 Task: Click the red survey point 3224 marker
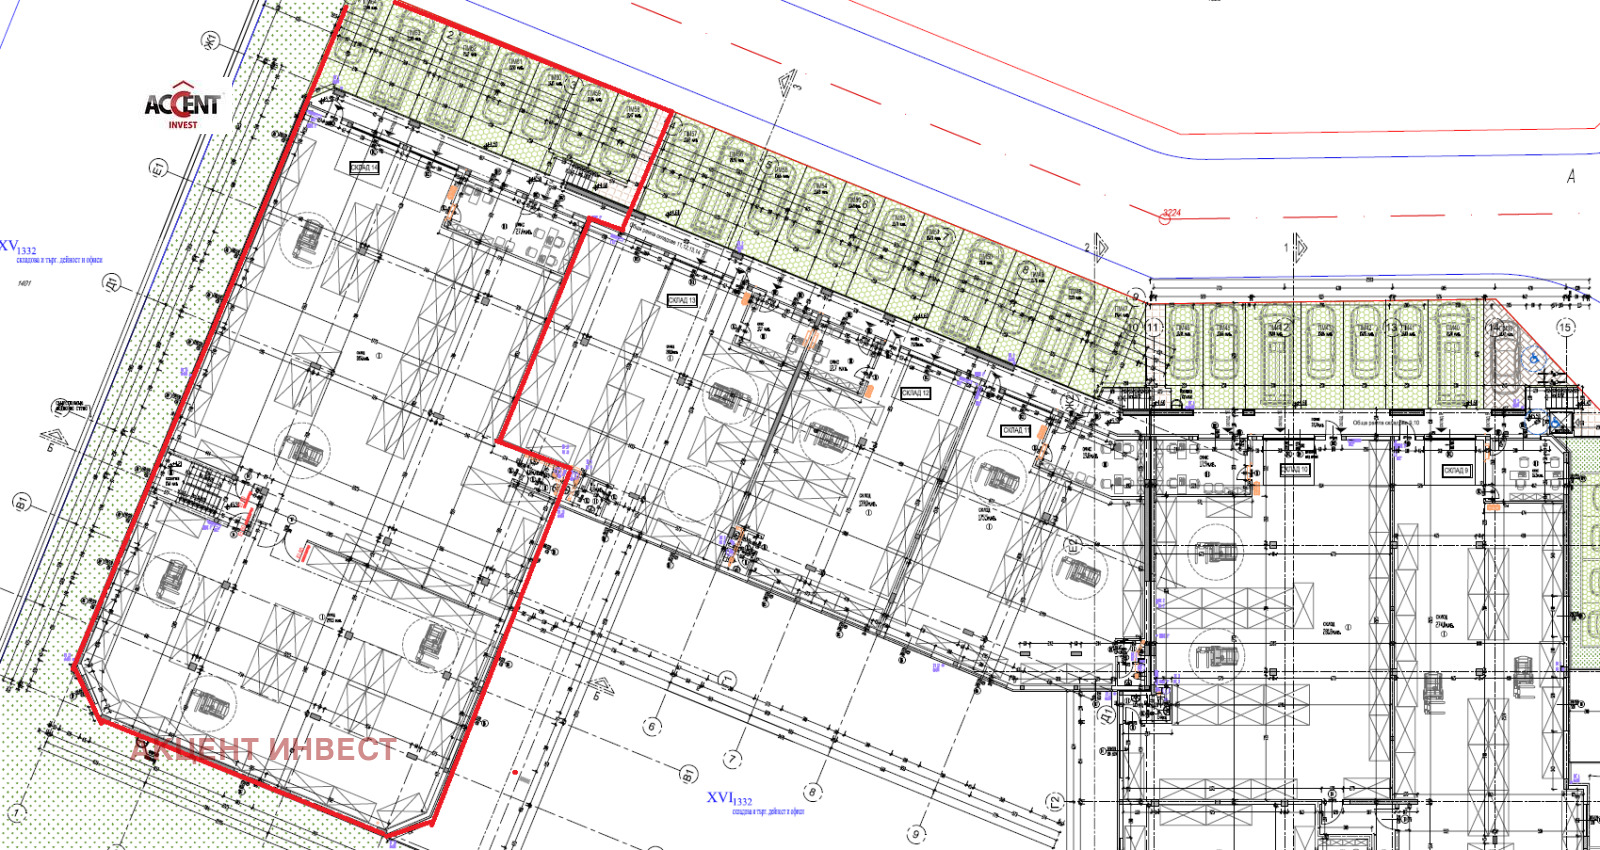[1166, 217]
